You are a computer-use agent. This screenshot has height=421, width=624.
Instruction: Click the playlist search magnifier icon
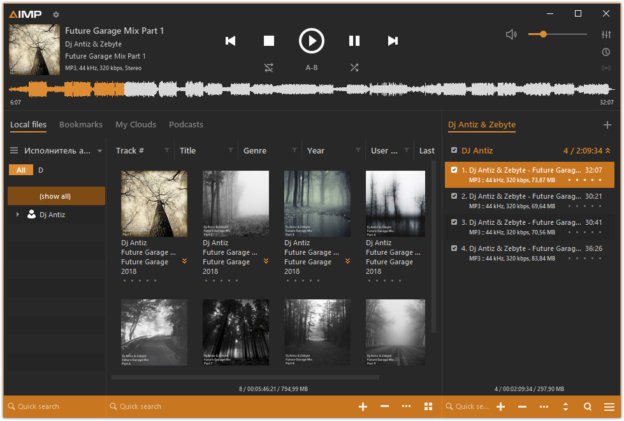click(588, 407)
